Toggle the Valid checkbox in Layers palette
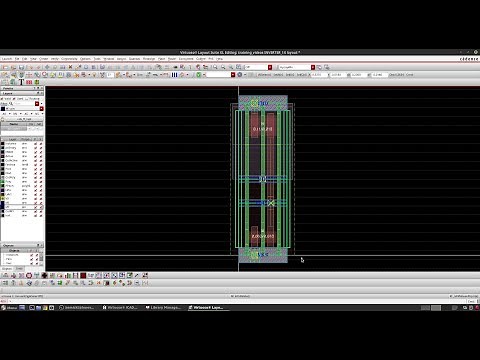Image resolution: width=480 pixels, height=360 pixels. tap(2, 99)
